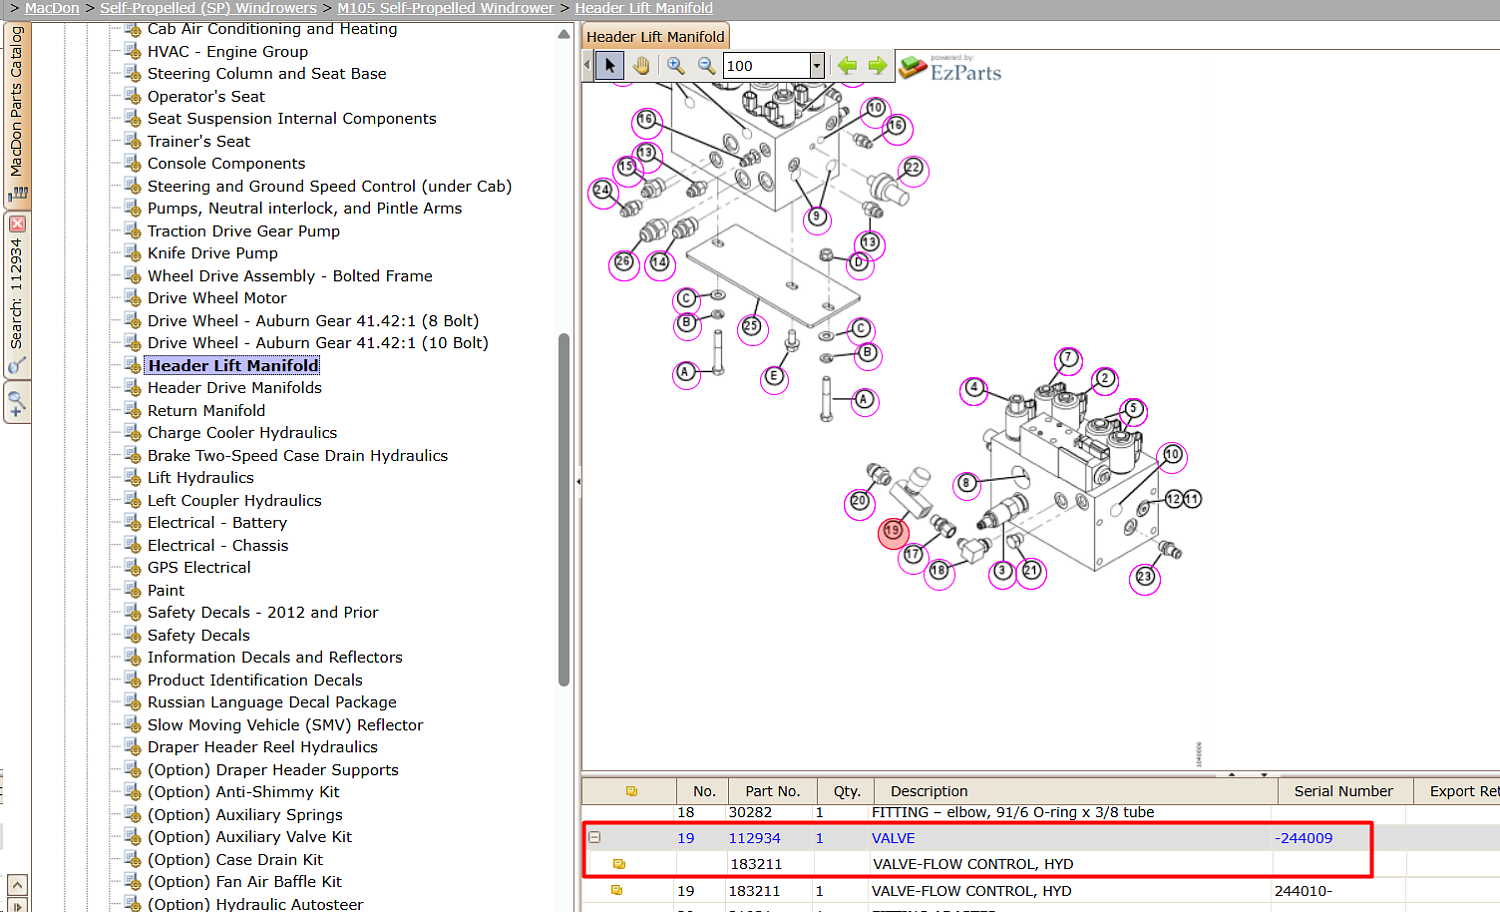The width and height of the screenshot is (1500, 912).
Task: Click callout 7 on the lower manifold
Action: [1068, 358]
